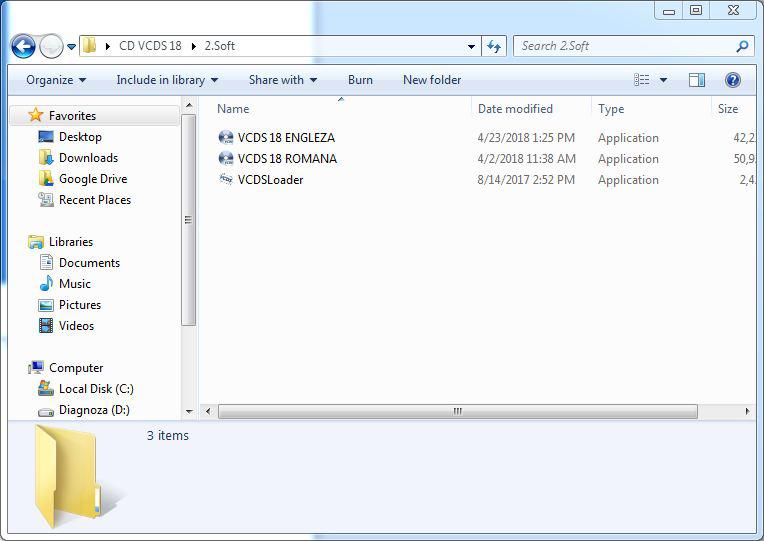Click the Recent Places icon
The width and height of the screenshot is (764, 541).
point(46,199)
